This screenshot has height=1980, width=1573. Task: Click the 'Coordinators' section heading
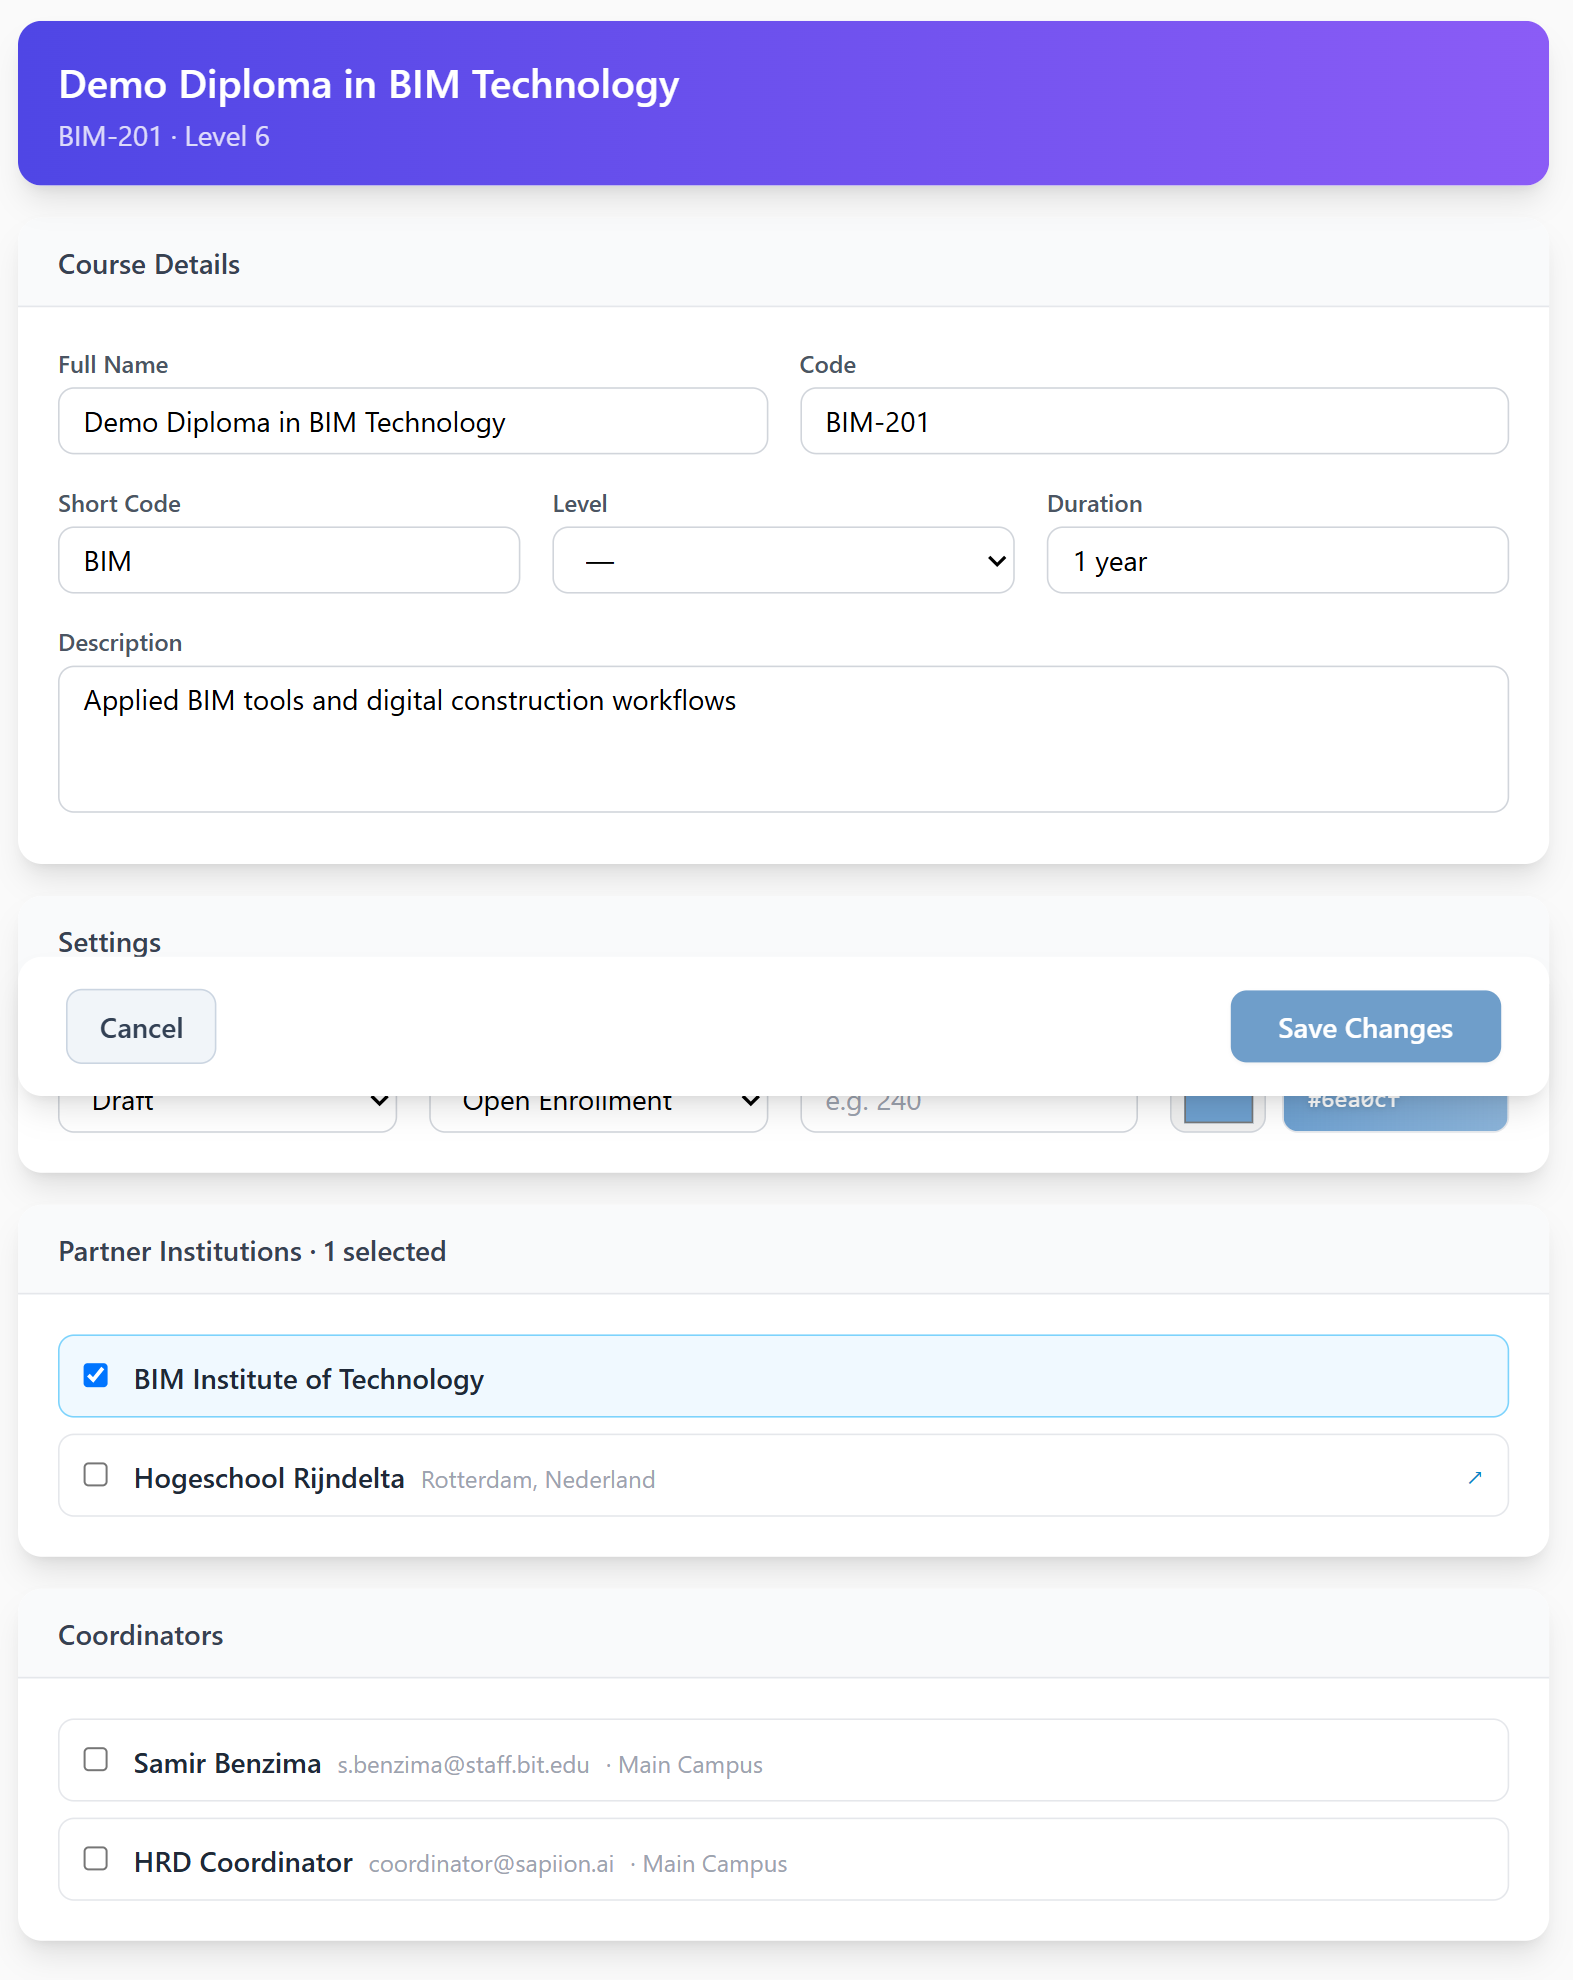pyautogui.click(x=141, y=1635)
